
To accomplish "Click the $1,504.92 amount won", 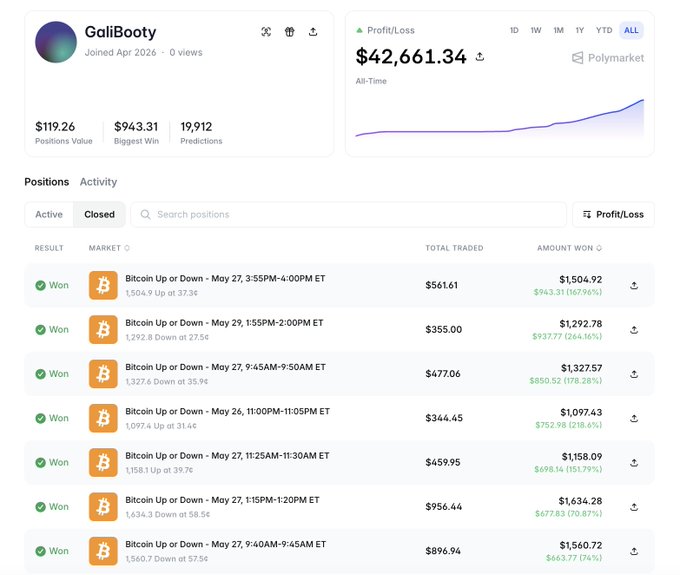I will pos(580,279).
